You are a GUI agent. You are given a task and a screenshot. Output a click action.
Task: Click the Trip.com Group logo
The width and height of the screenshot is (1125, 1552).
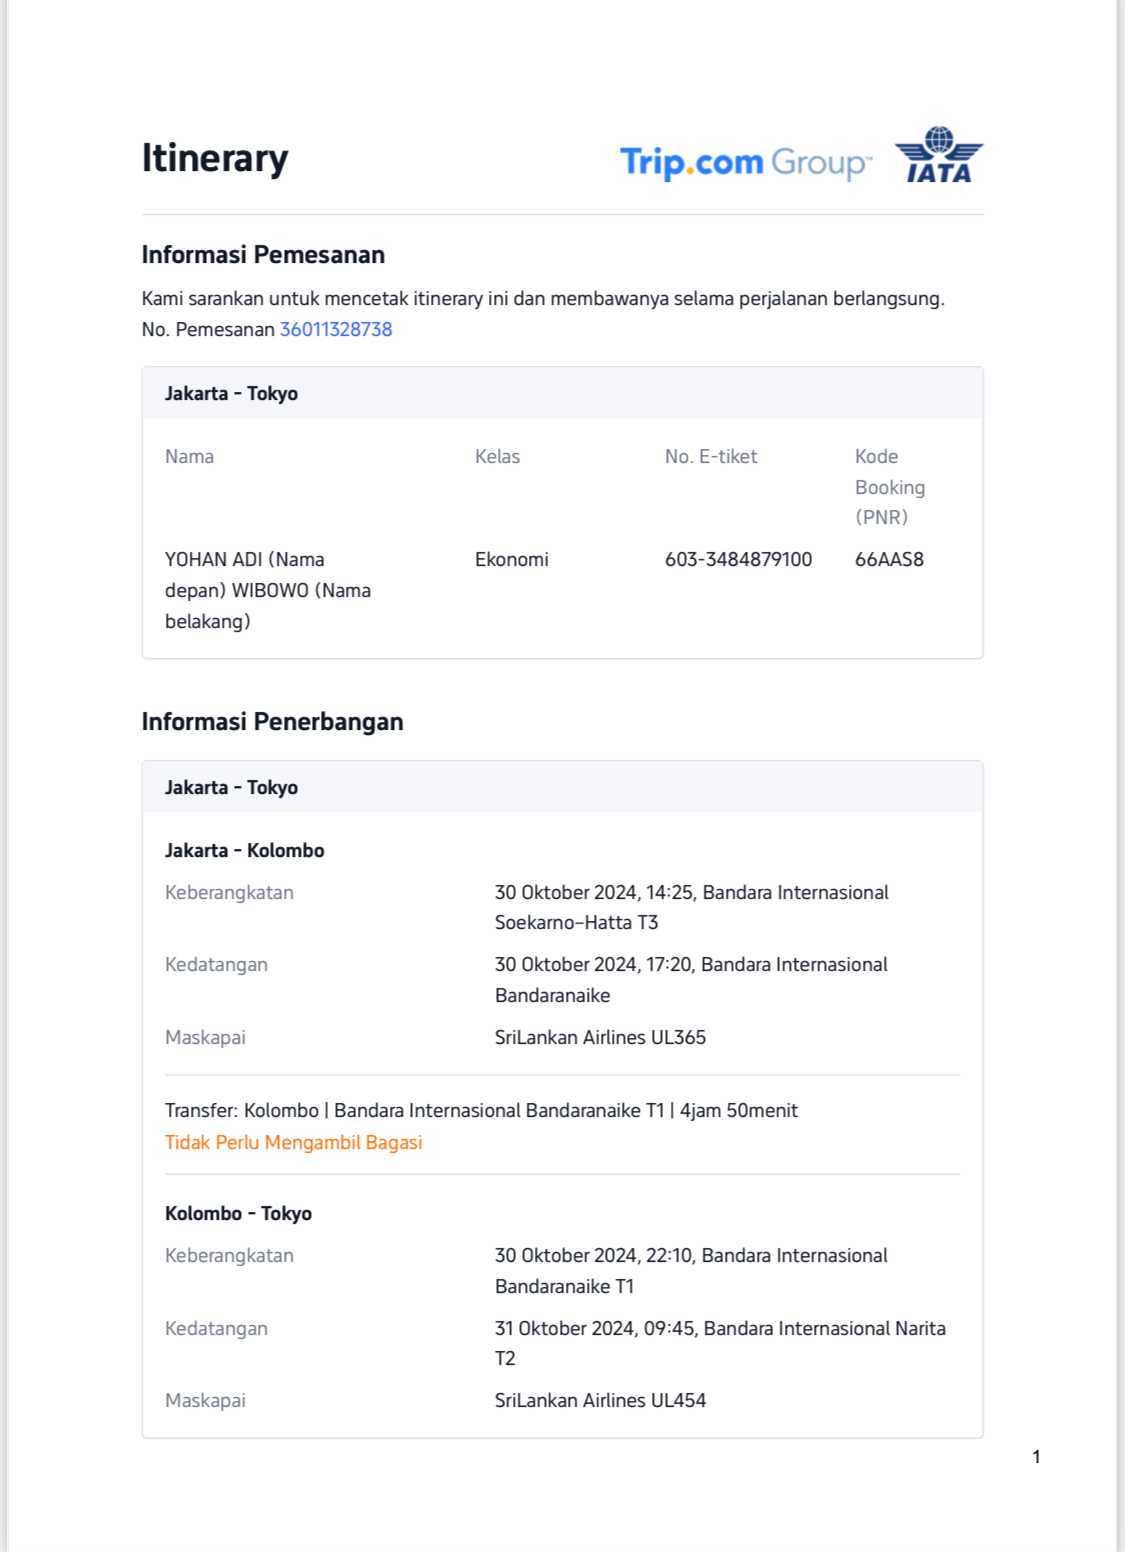(x=745, y=162)
